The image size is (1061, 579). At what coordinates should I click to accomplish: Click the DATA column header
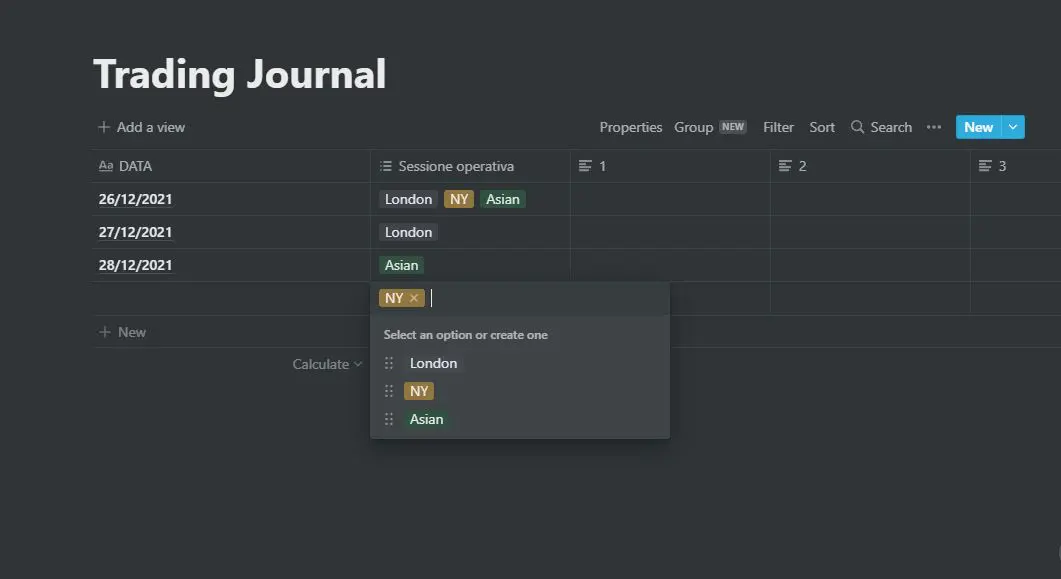click(x=231, y=166)
